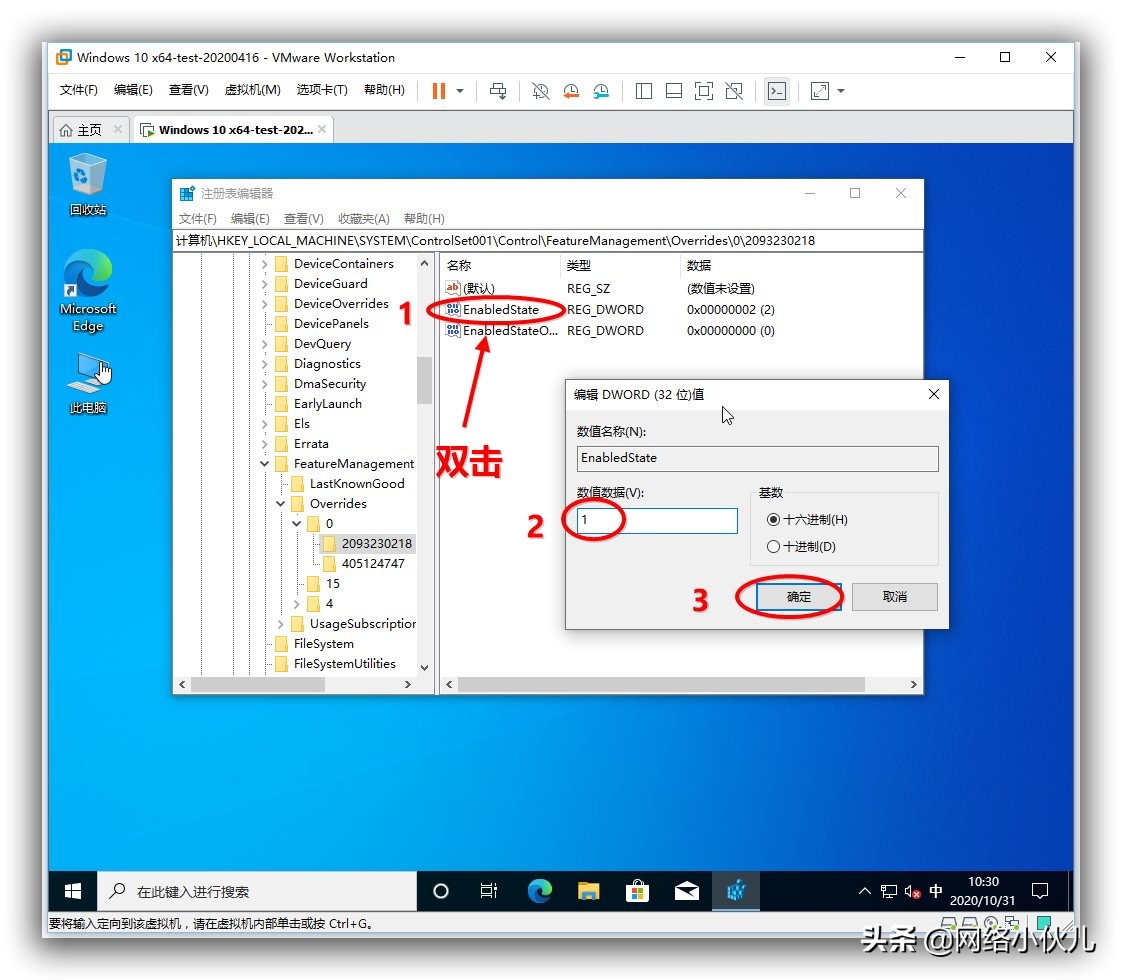Open the dropdown next to the pause button
The height and width of the screenshot is (980, 1122).
pos(458,91)
